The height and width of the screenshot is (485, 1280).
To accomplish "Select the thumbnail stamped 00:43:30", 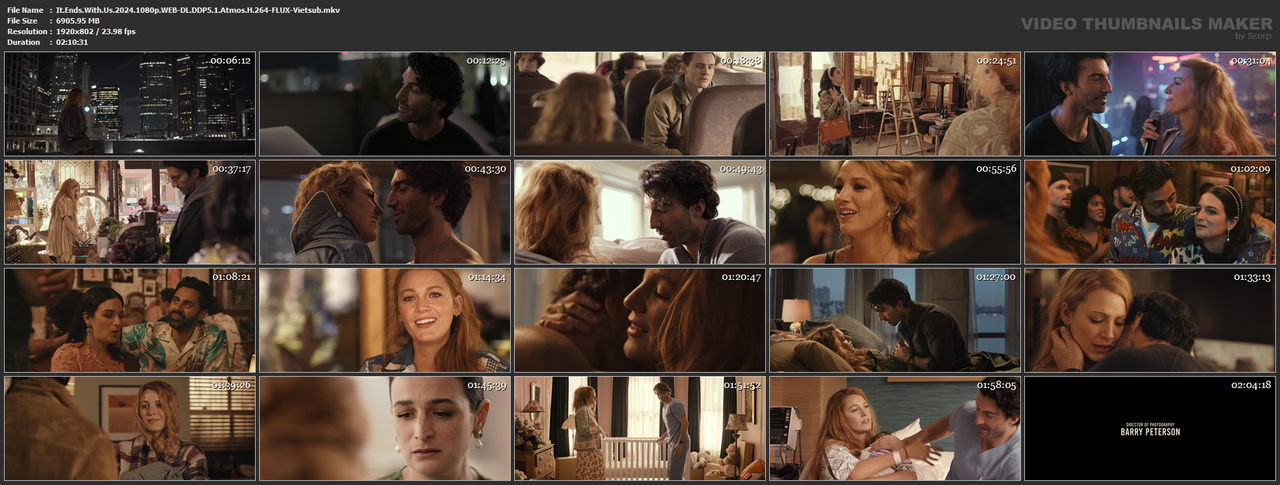I will coord(385,212).
